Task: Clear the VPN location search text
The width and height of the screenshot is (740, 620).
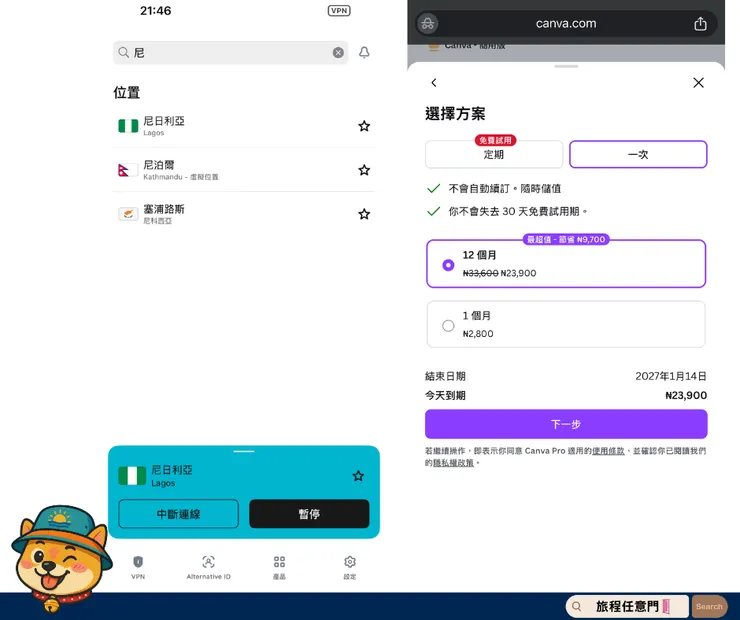Action: pyautogui.click(x=338, y=52)
